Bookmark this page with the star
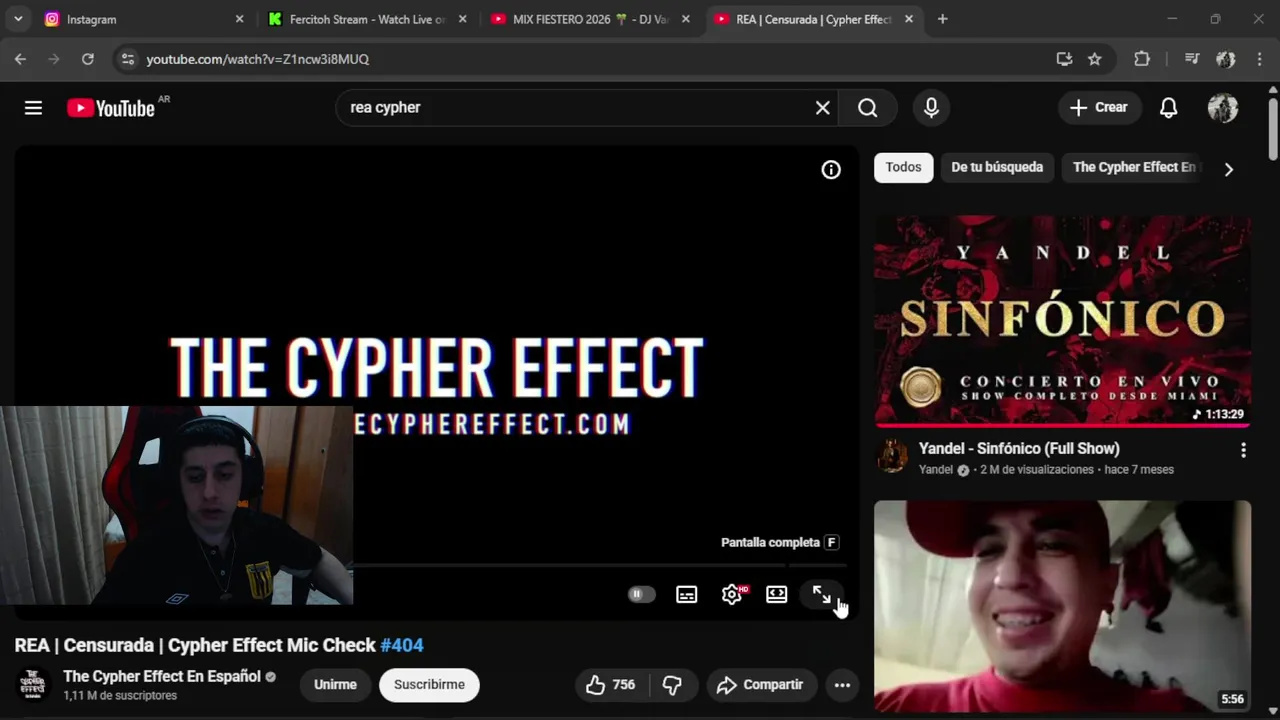Viewport: 1280px width, 720px height. pyautogui.click(x=1094, y=59)
